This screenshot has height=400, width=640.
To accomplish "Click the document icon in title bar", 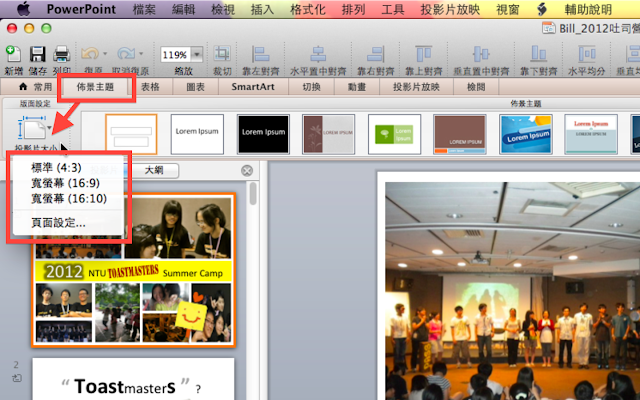I will tap(548, 28).
